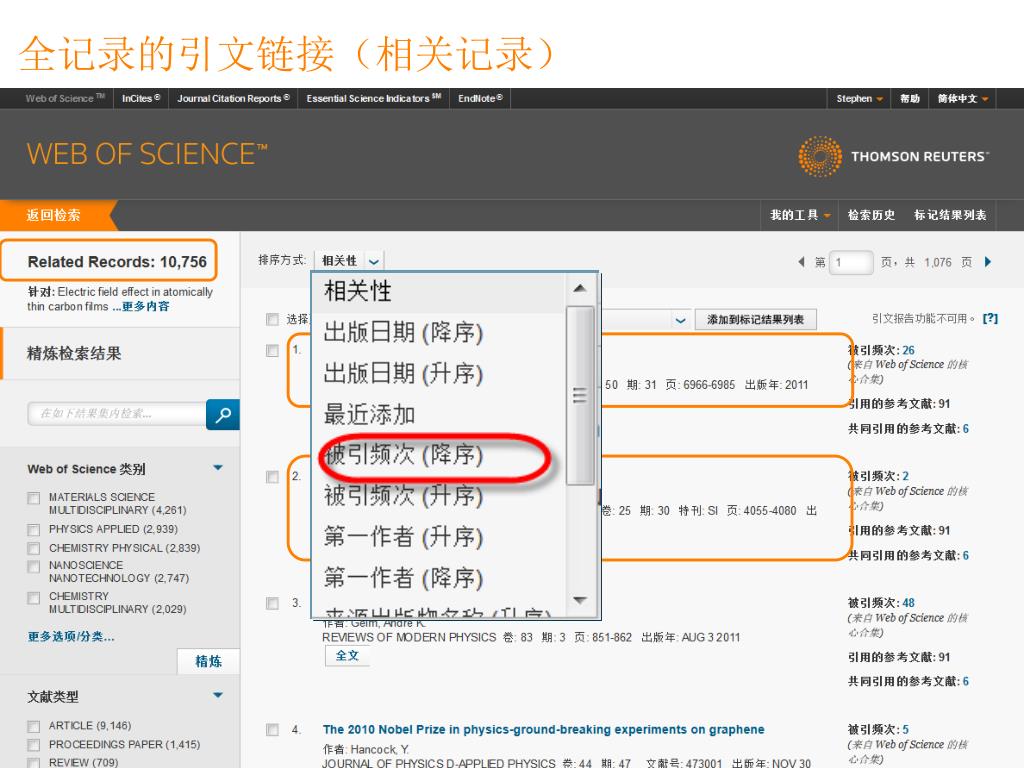Viewport: 1024px width, 768px height.
Task: Collapse the Web of Science 类别 section
Action: (x=218, y=468)
